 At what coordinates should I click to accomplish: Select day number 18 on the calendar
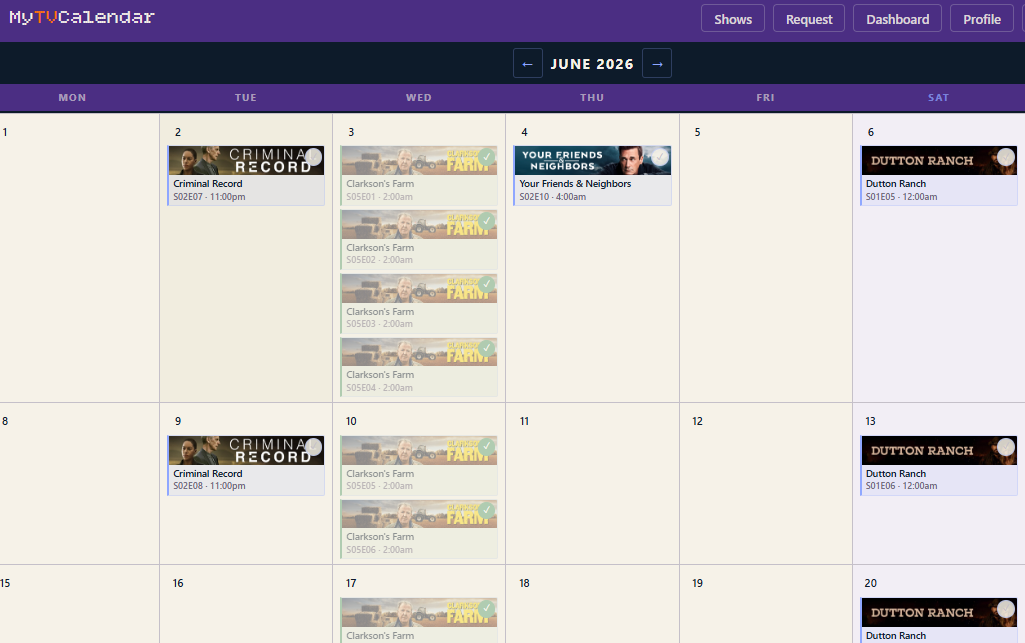click(x=524, y=584)
